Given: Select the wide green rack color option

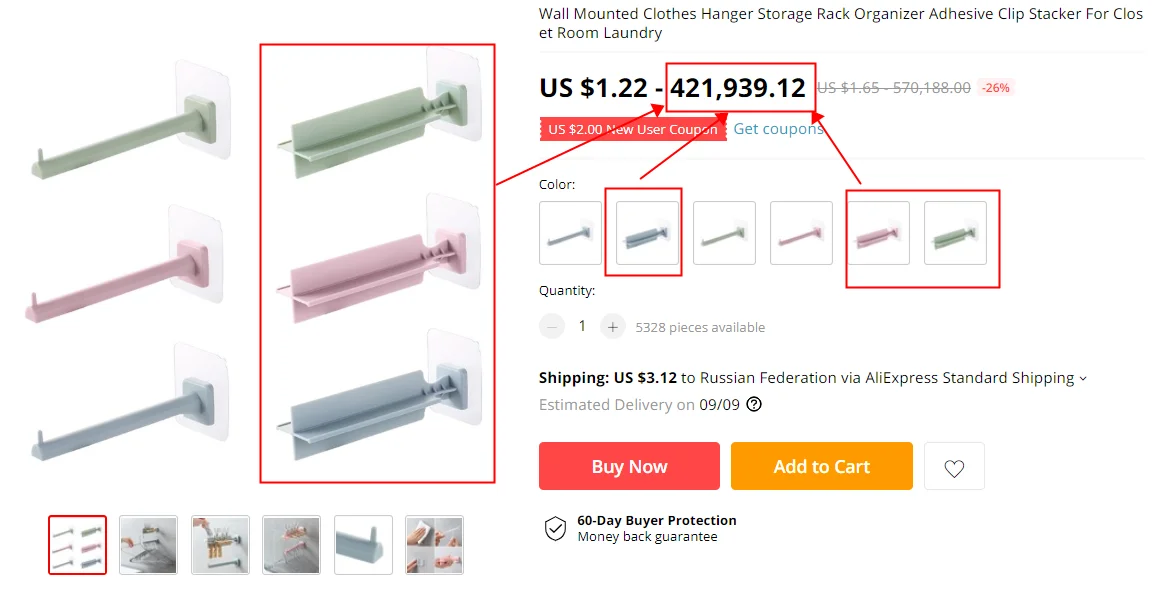Looking at the screenshot, I should 955,233.
